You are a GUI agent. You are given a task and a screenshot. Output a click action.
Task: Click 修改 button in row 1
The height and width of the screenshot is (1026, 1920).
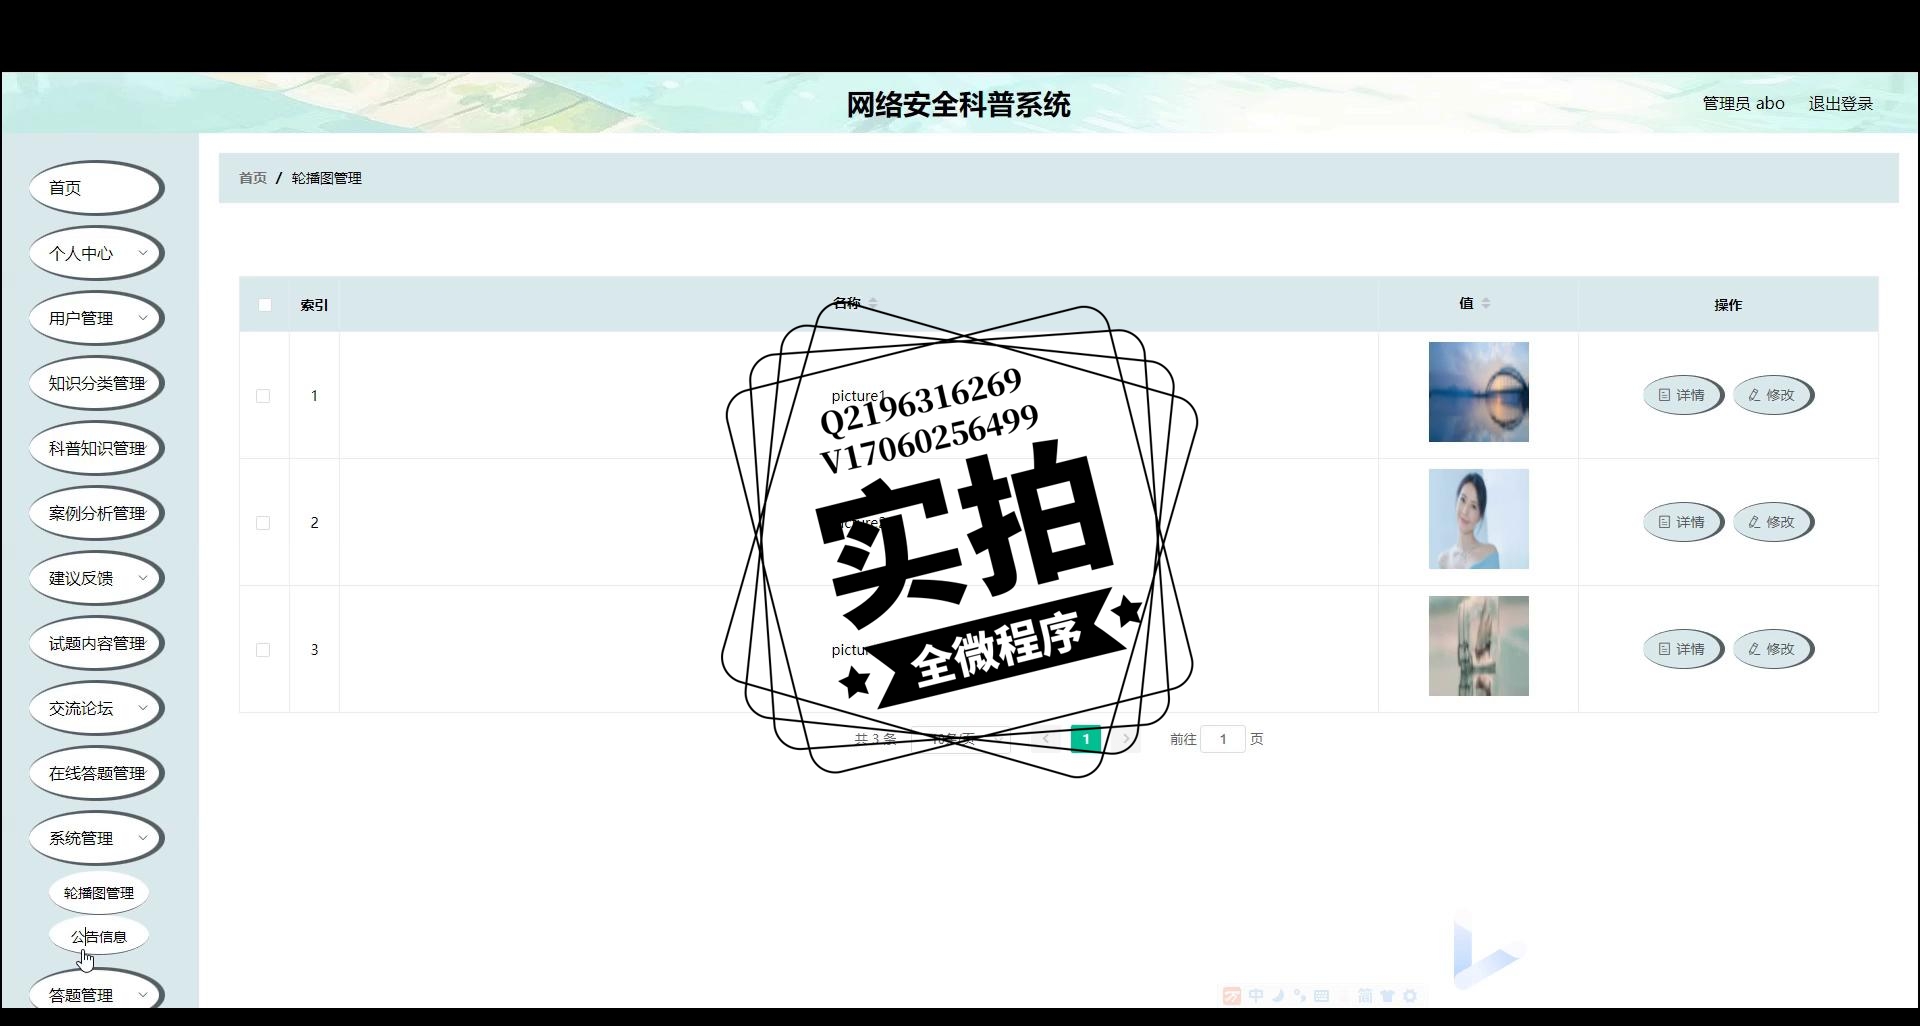coord(1773,395)
